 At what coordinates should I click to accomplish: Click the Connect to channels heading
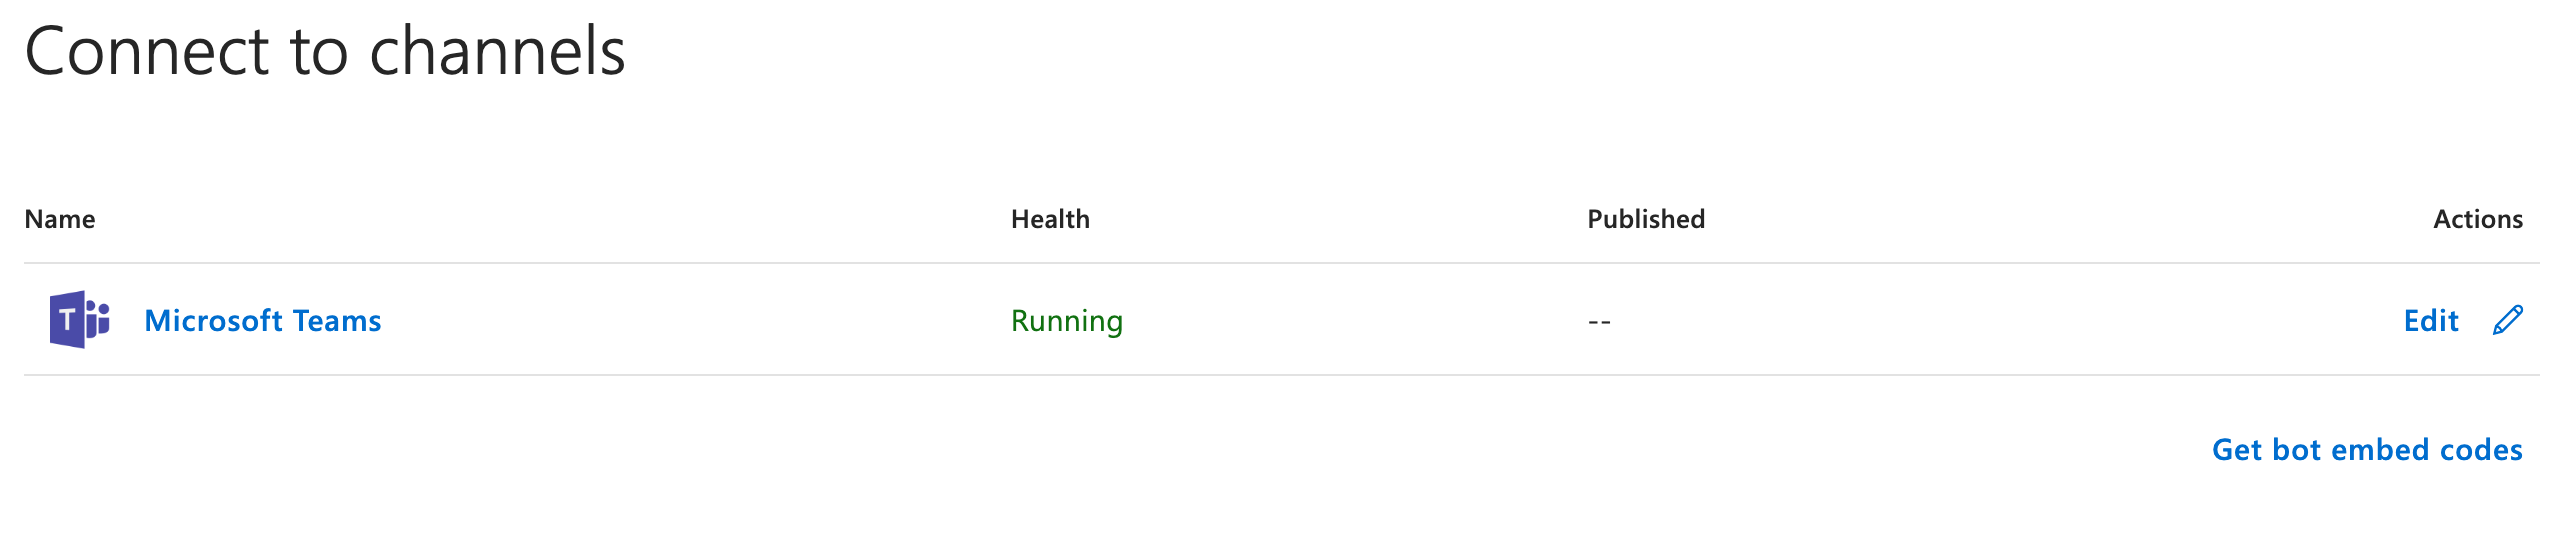click(325, 52)
